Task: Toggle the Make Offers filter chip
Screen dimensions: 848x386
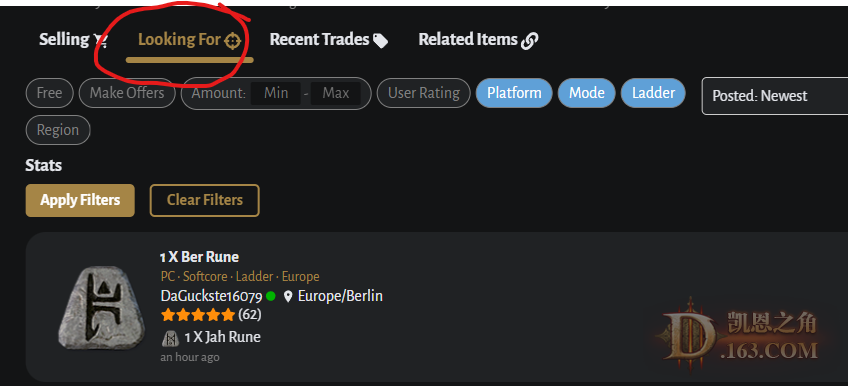Action: [x=127, y=93]
